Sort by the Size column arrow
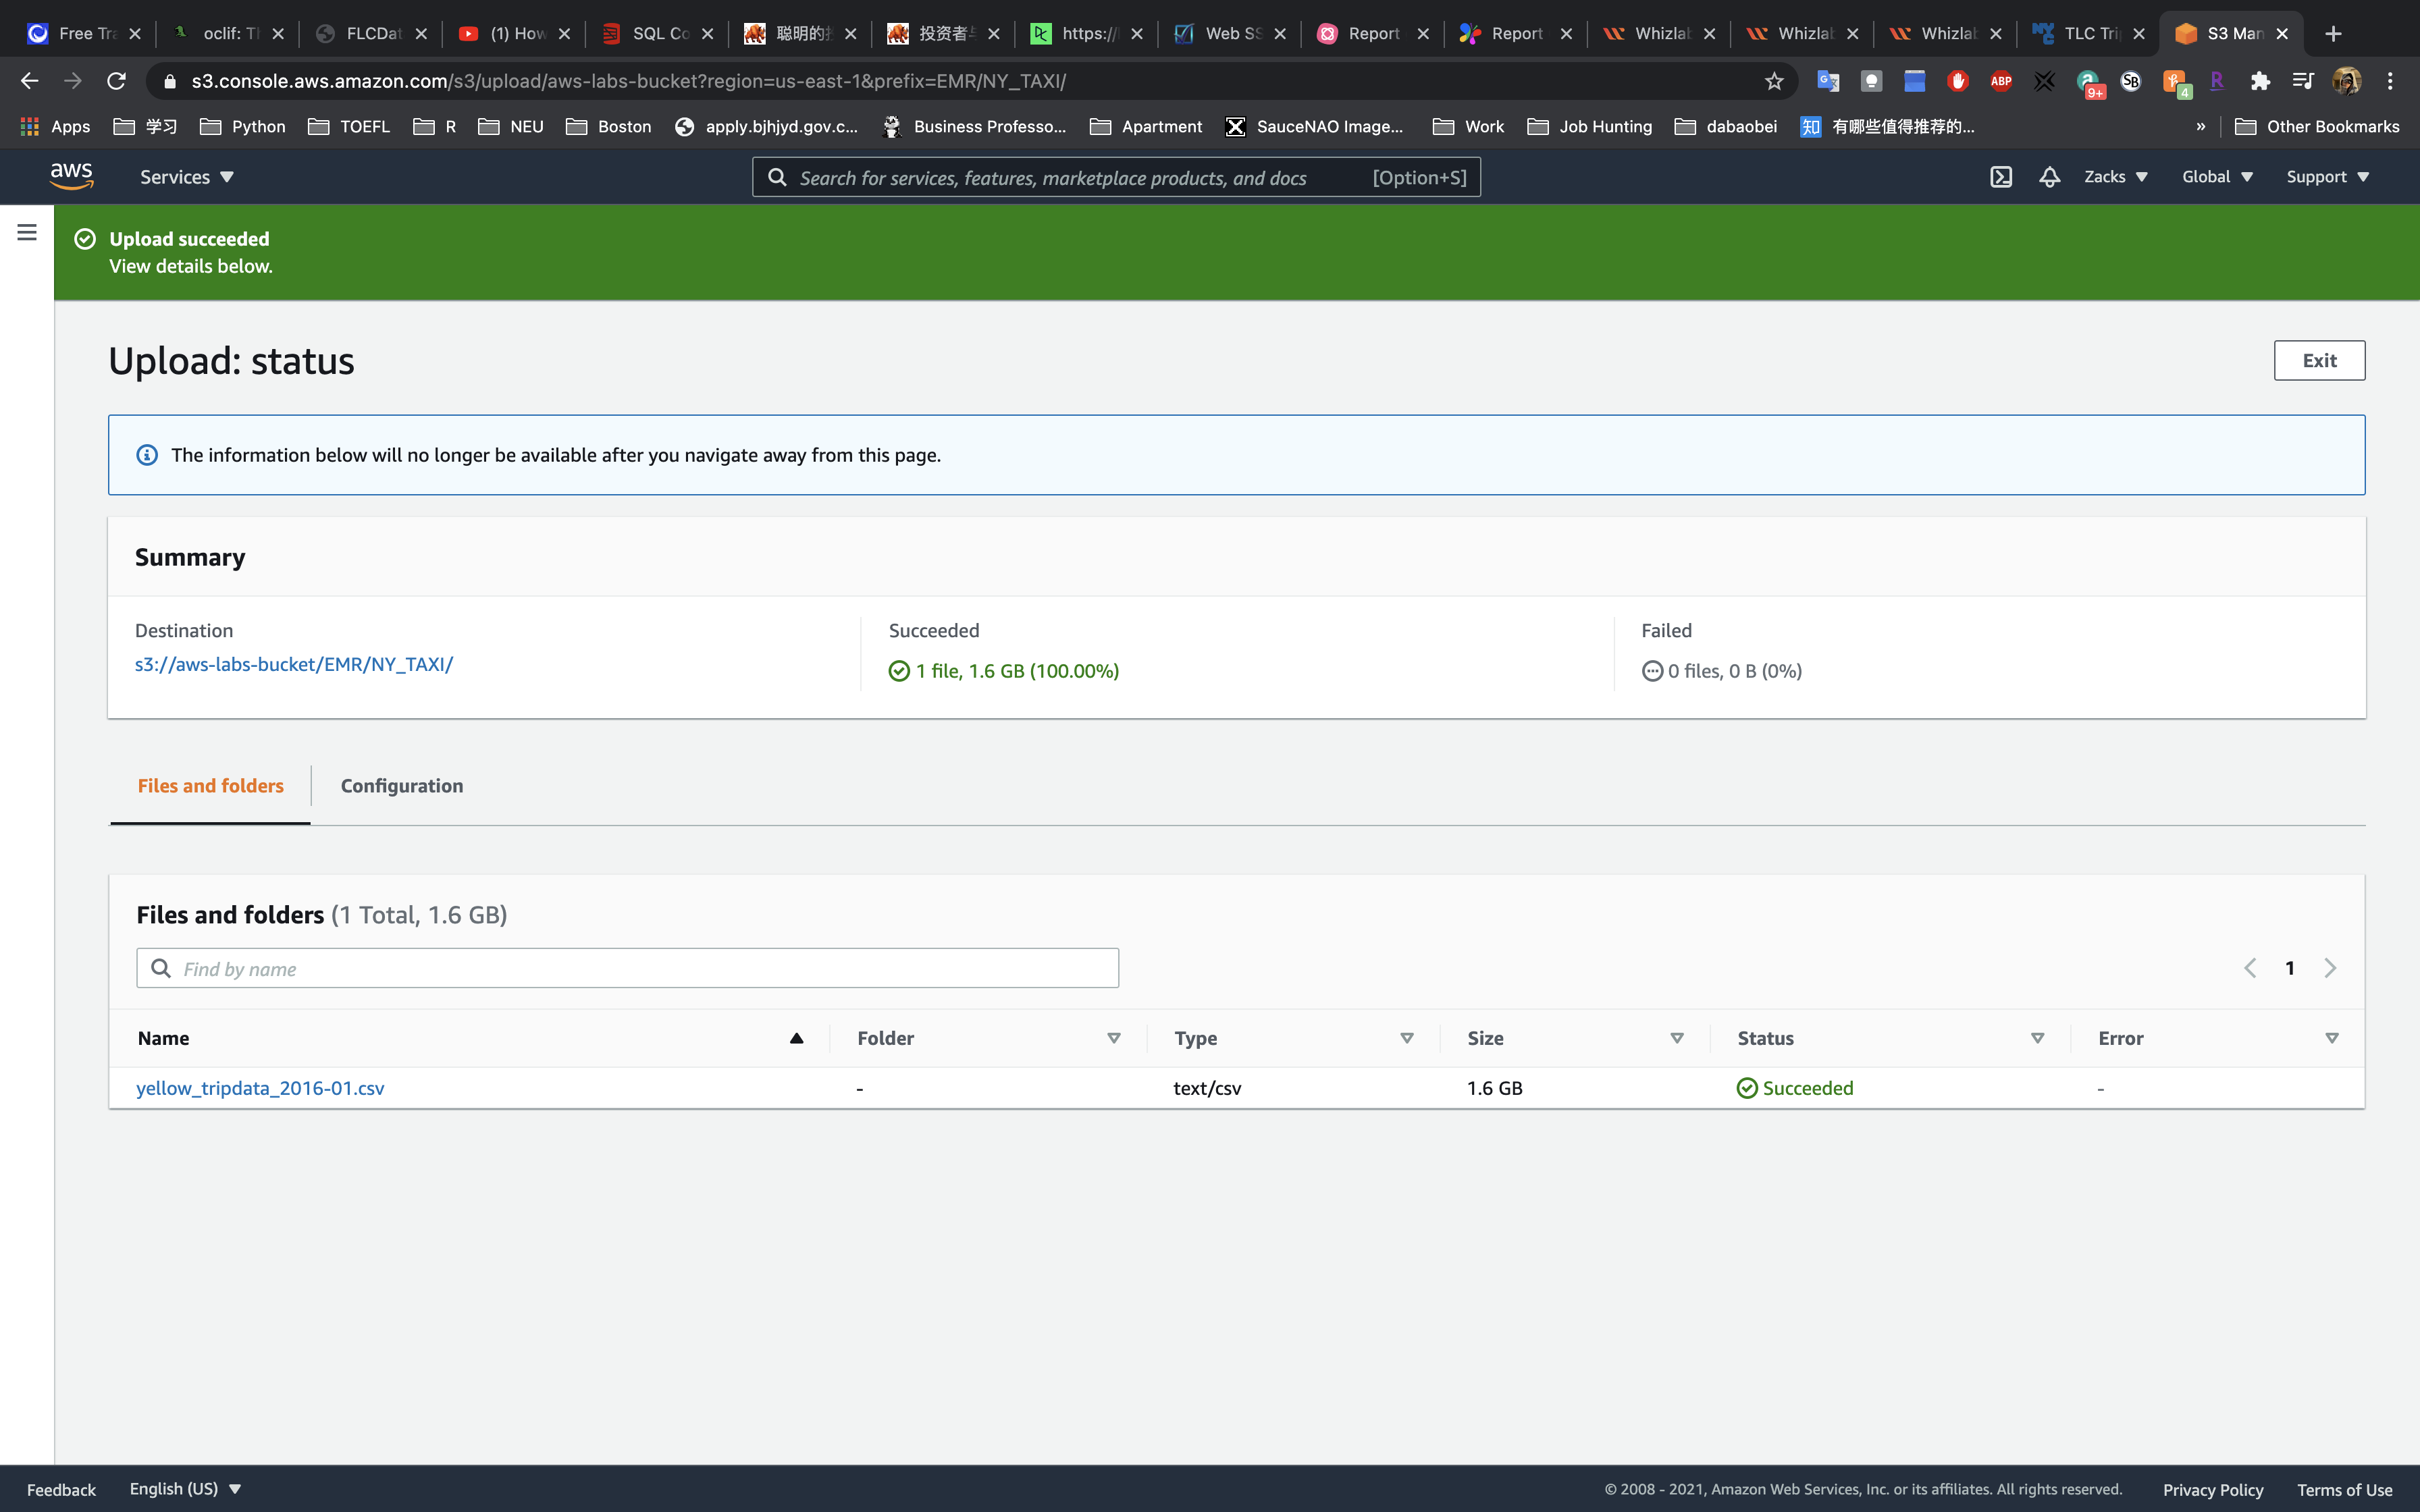This screenshot has width=2420, height=1512. (1677, 1038)
